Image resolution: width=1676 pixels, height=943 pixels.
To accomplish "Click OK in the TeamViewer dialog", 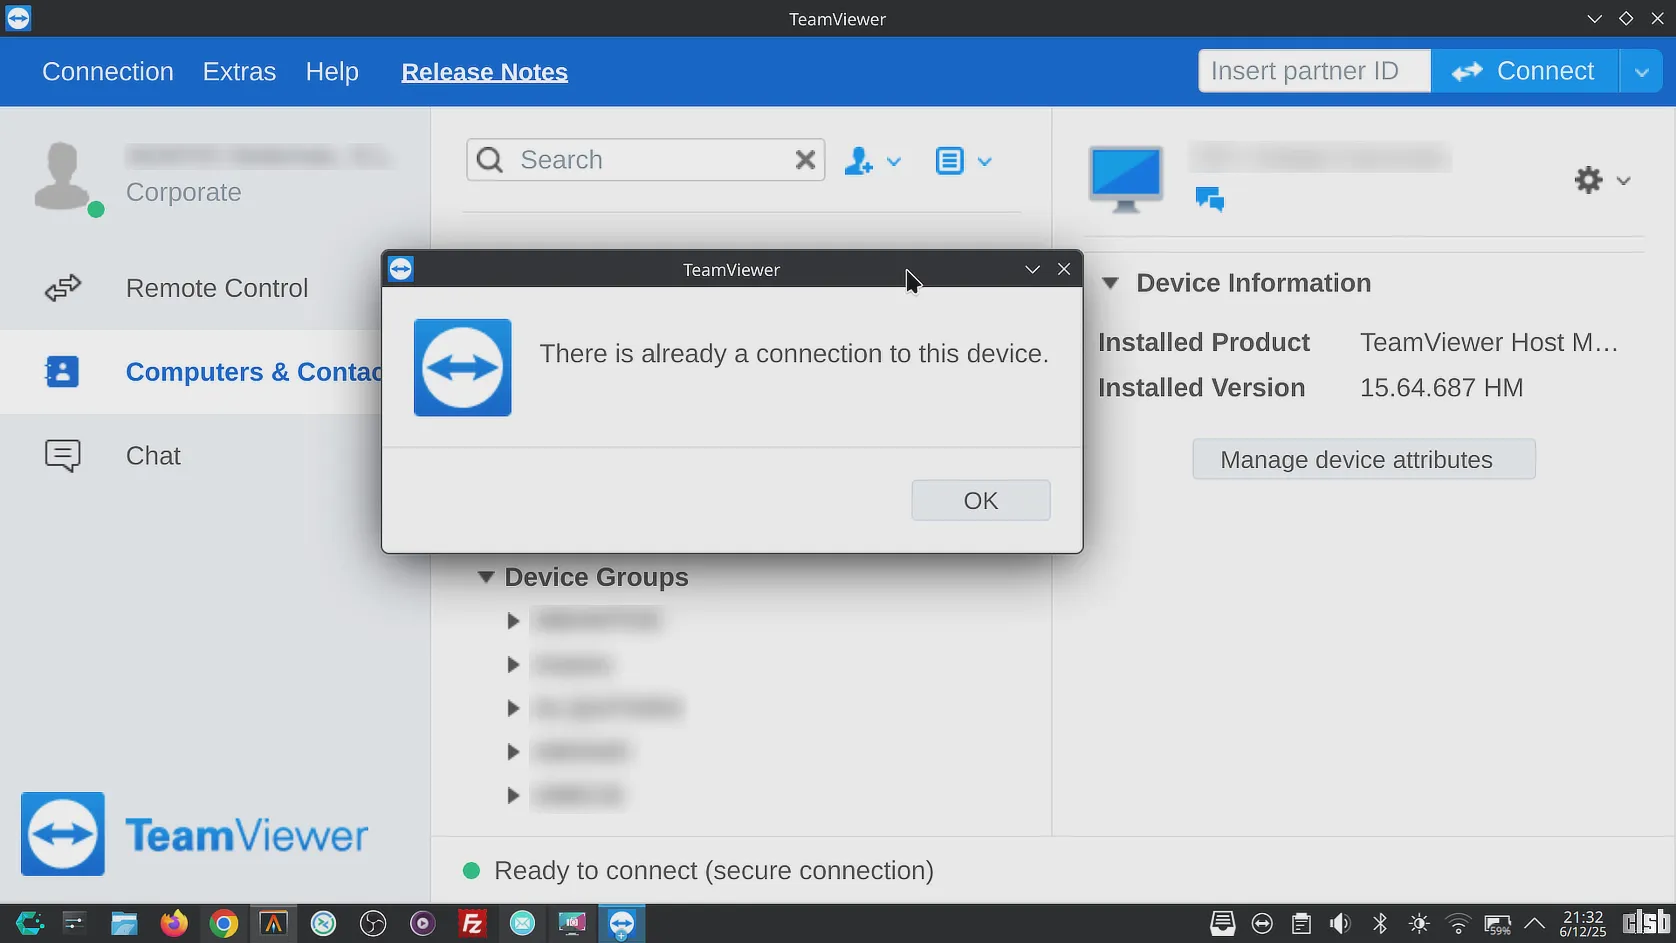I will coord(980,500).
